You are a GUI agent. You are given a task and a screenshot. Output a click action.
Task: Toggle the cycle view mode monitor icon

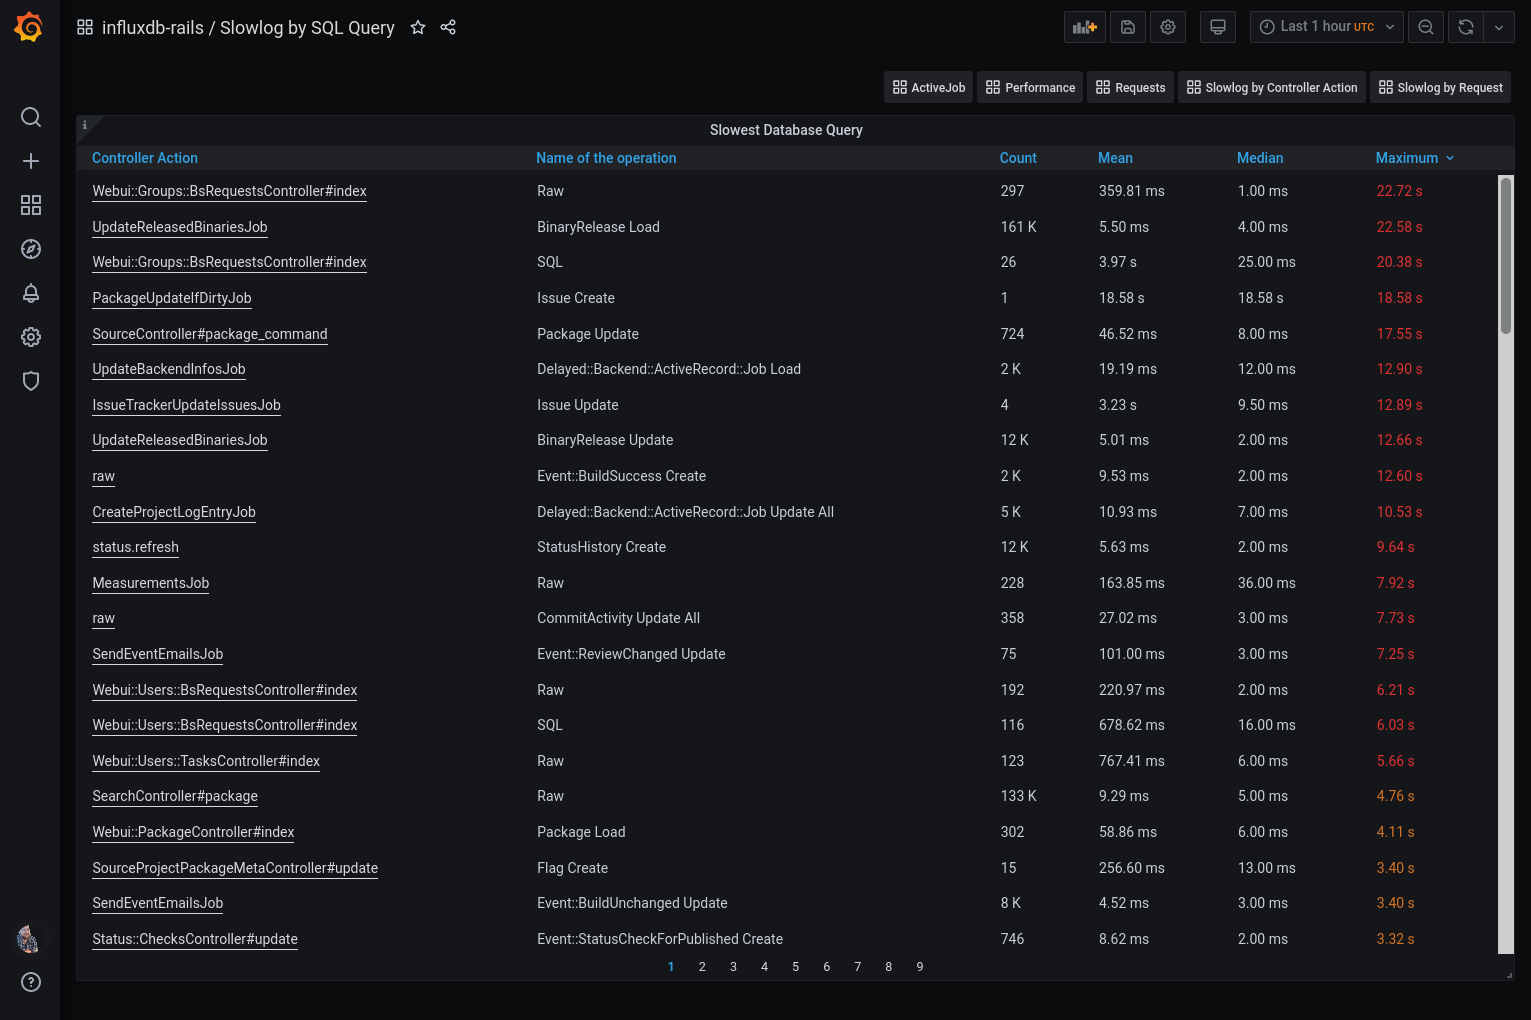[1217, 27]
